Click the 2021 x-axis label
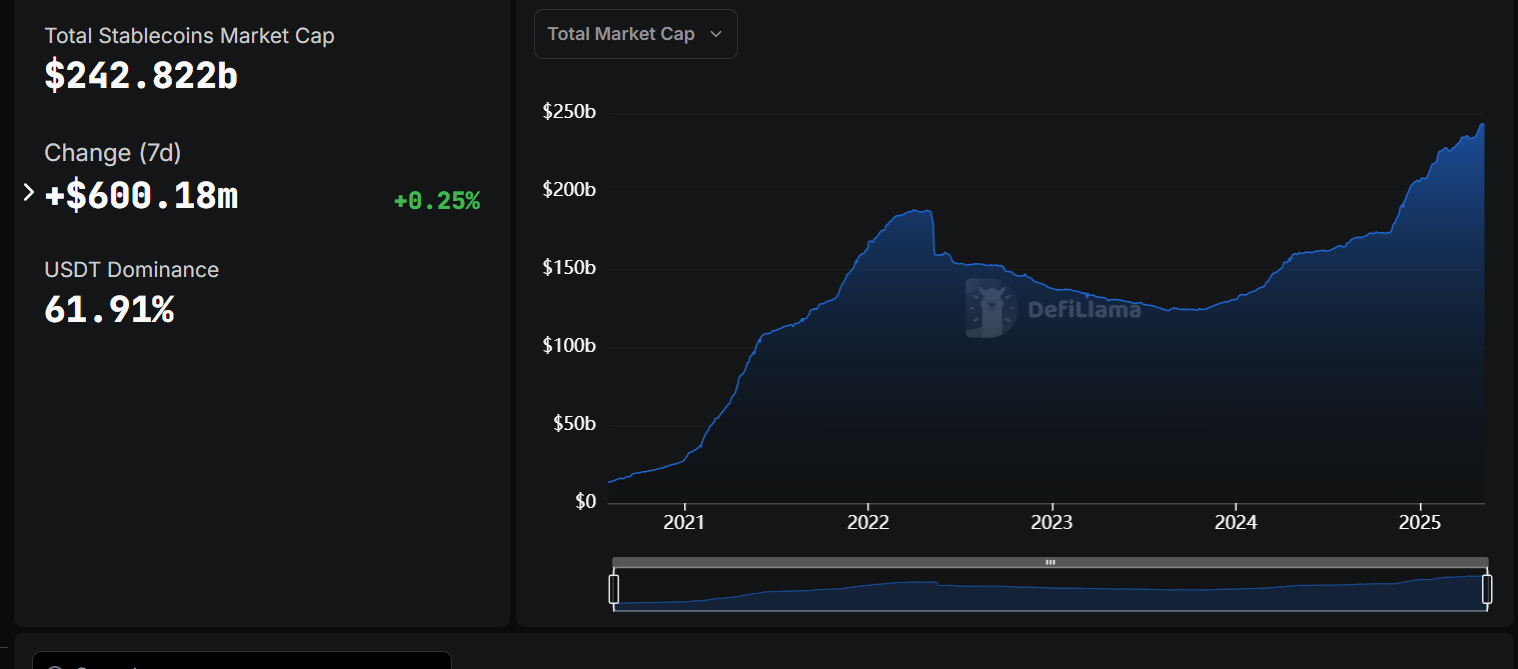This screenshot has width=1518, height=669. click(684, 522)
